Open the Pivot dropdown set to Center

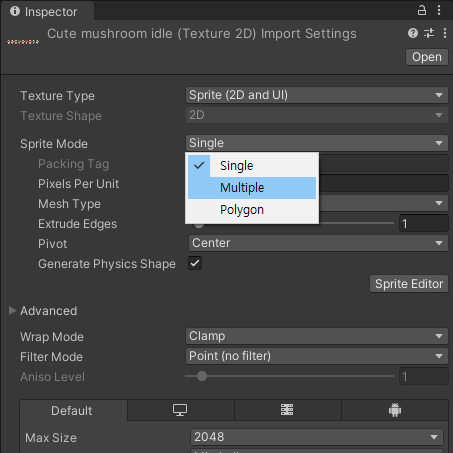click(318, 243)
